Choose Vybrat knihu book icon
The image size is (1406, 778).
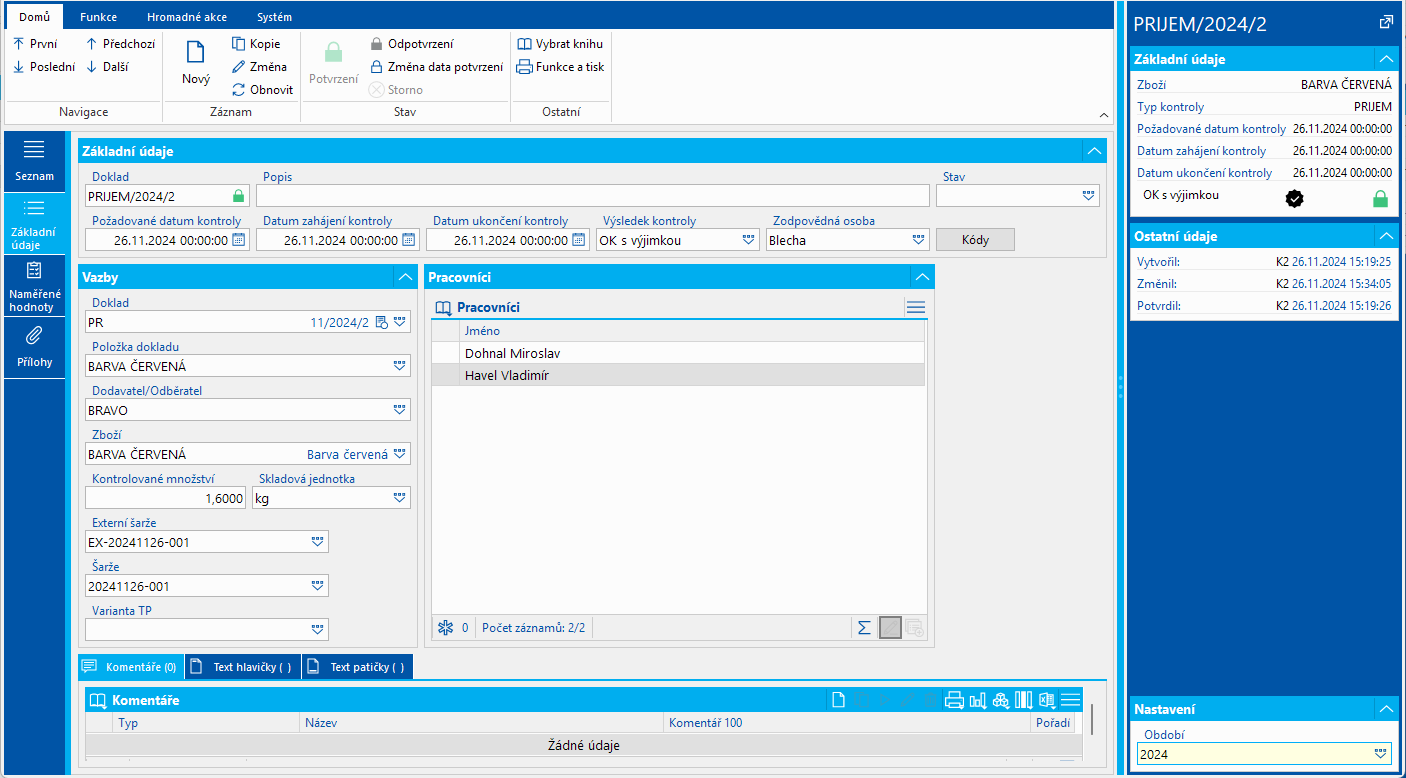coord(560,44)
